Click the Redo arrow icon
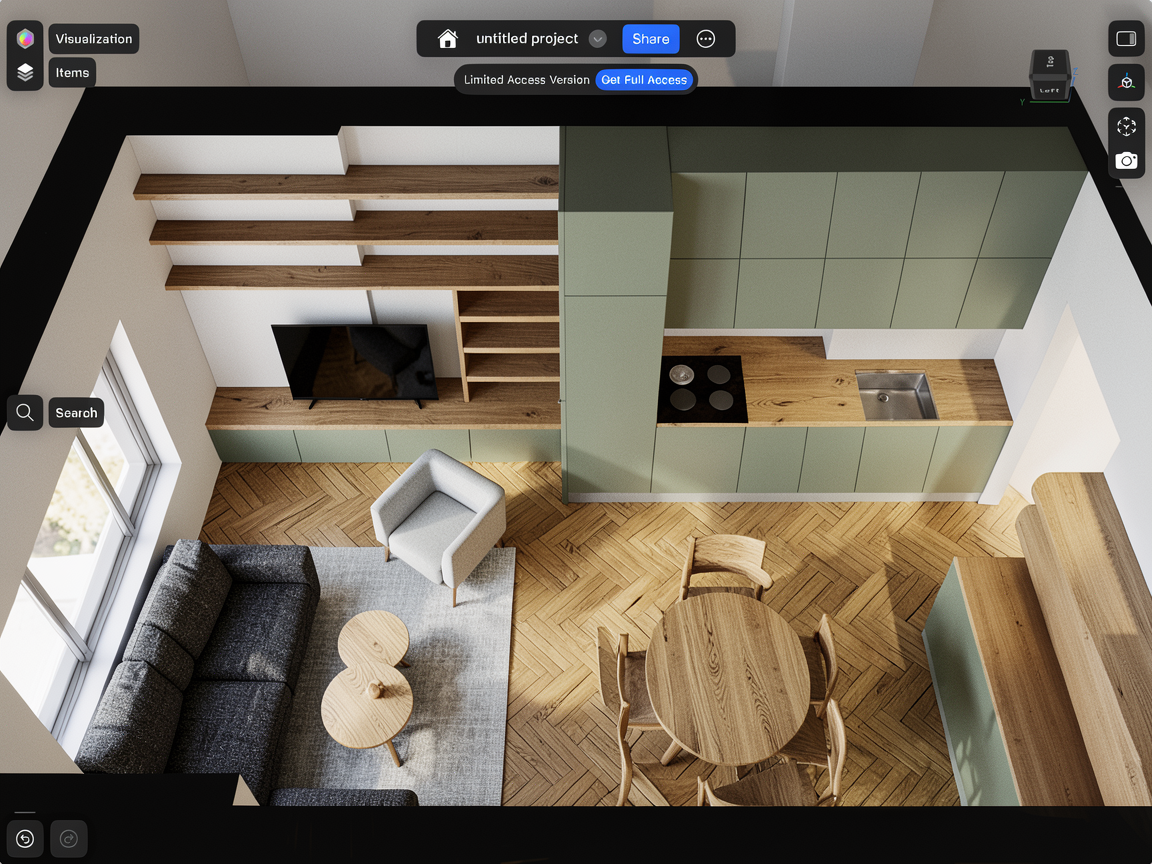Image resolution: width=1152 pixels, height=864 pixels. coord(69,839)
